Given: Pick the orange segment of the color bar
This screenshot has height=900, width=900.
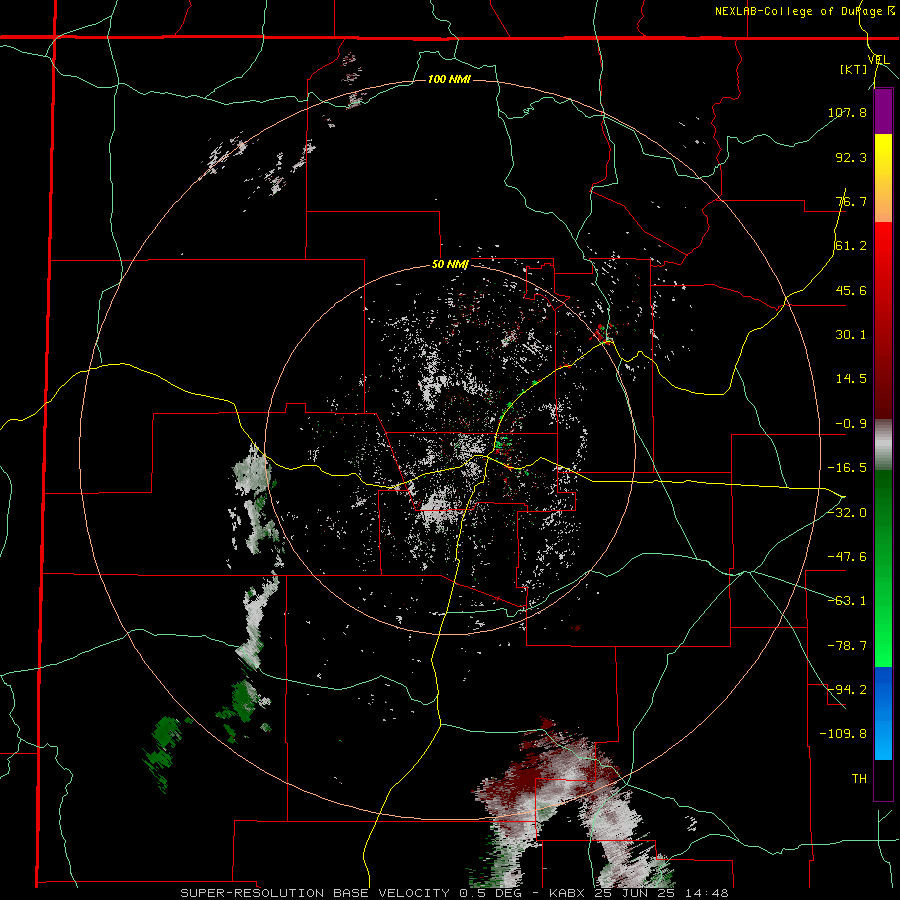Looking at the screenshot, I should tap(883, 200).
